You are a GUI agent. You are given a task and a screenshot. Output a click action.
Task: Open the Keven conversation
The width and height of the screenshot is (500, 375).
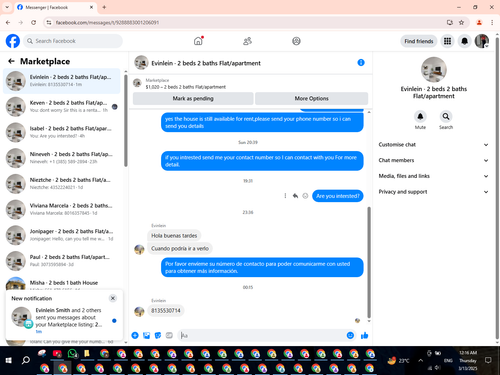62,106
